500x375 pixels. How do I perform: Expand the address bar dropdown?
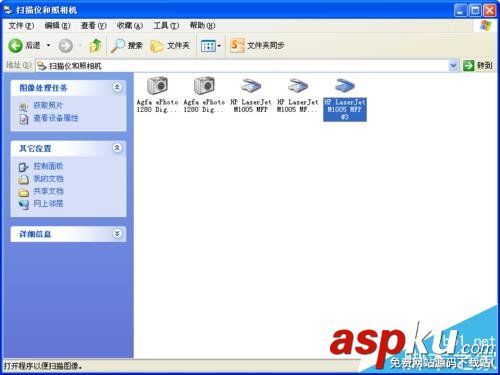(453, 66)
